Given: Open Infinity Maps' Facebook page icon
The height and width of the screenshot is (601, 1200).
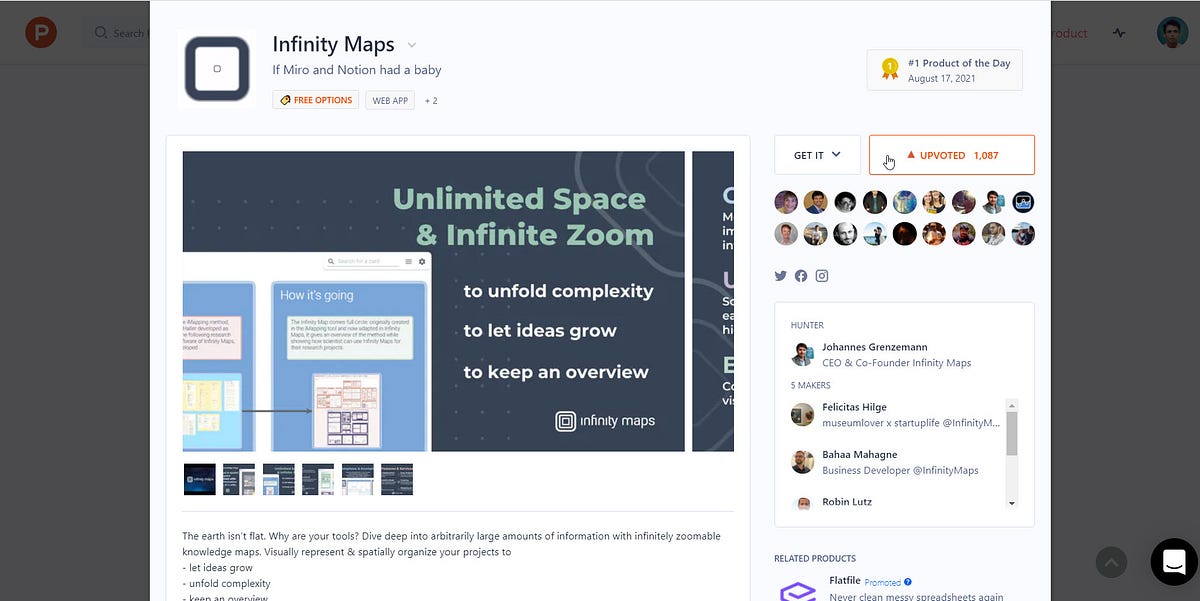Looking at the screenshot, I should 801,276.
